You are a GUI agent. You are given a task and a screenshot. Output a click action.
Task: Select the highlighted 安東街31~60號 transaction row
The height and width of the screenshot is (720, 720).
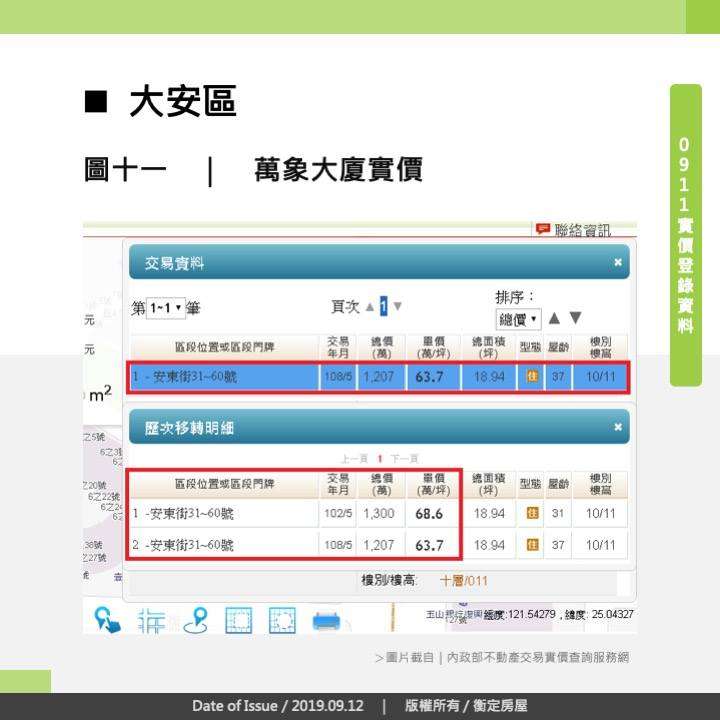coord(378,377)
